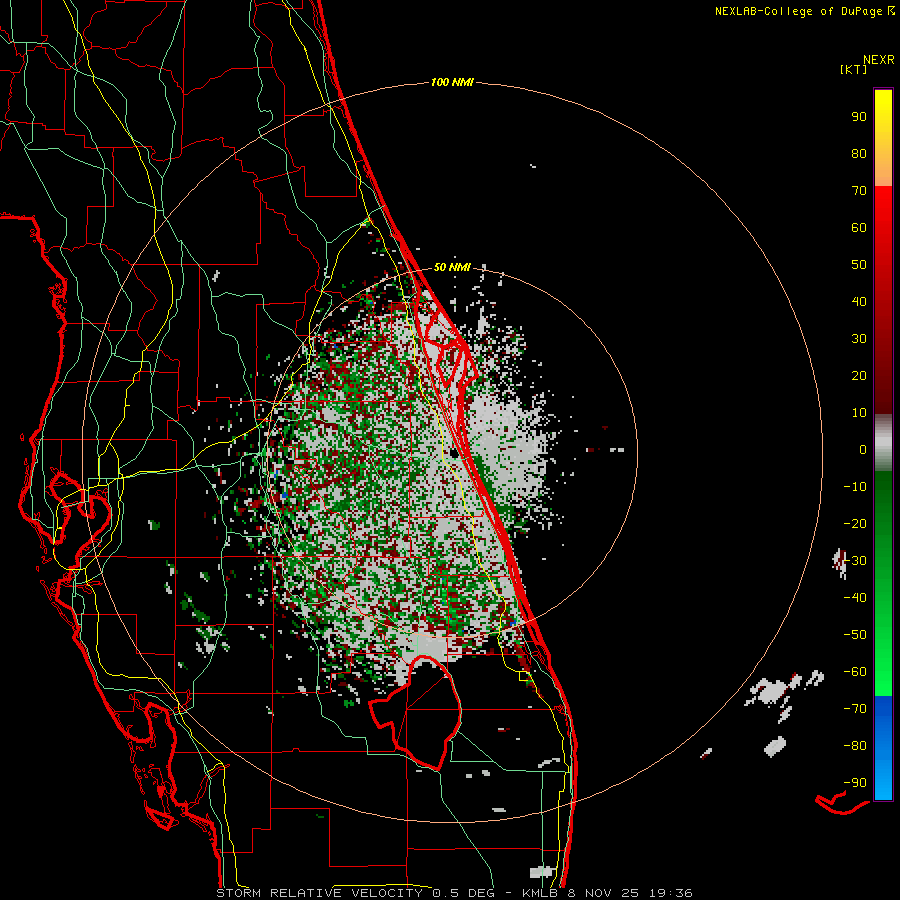
Task: Click the positive 10 knot scale label
Action: point(859,413)
